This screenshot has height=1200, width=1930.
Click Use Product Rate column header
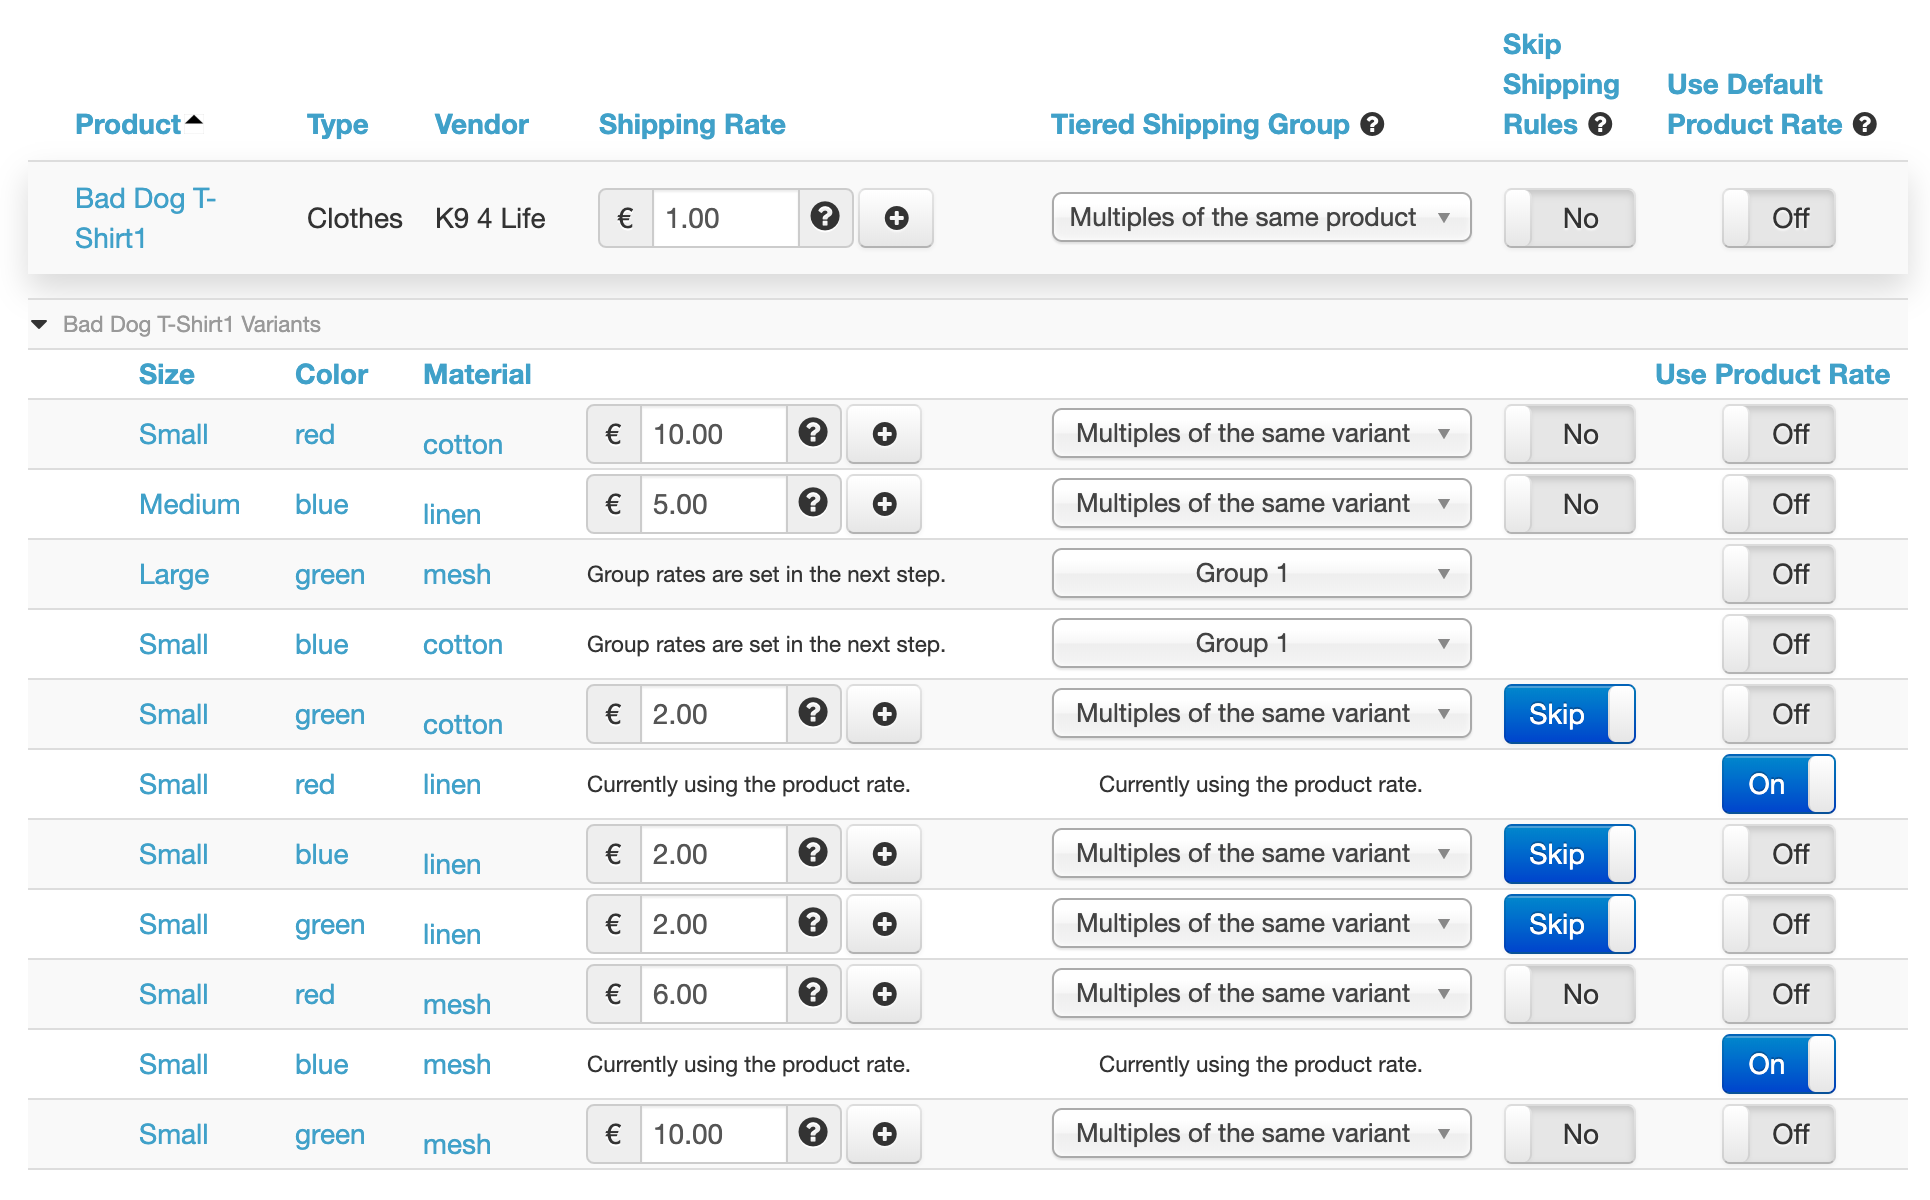click(x=1772, y=374)
